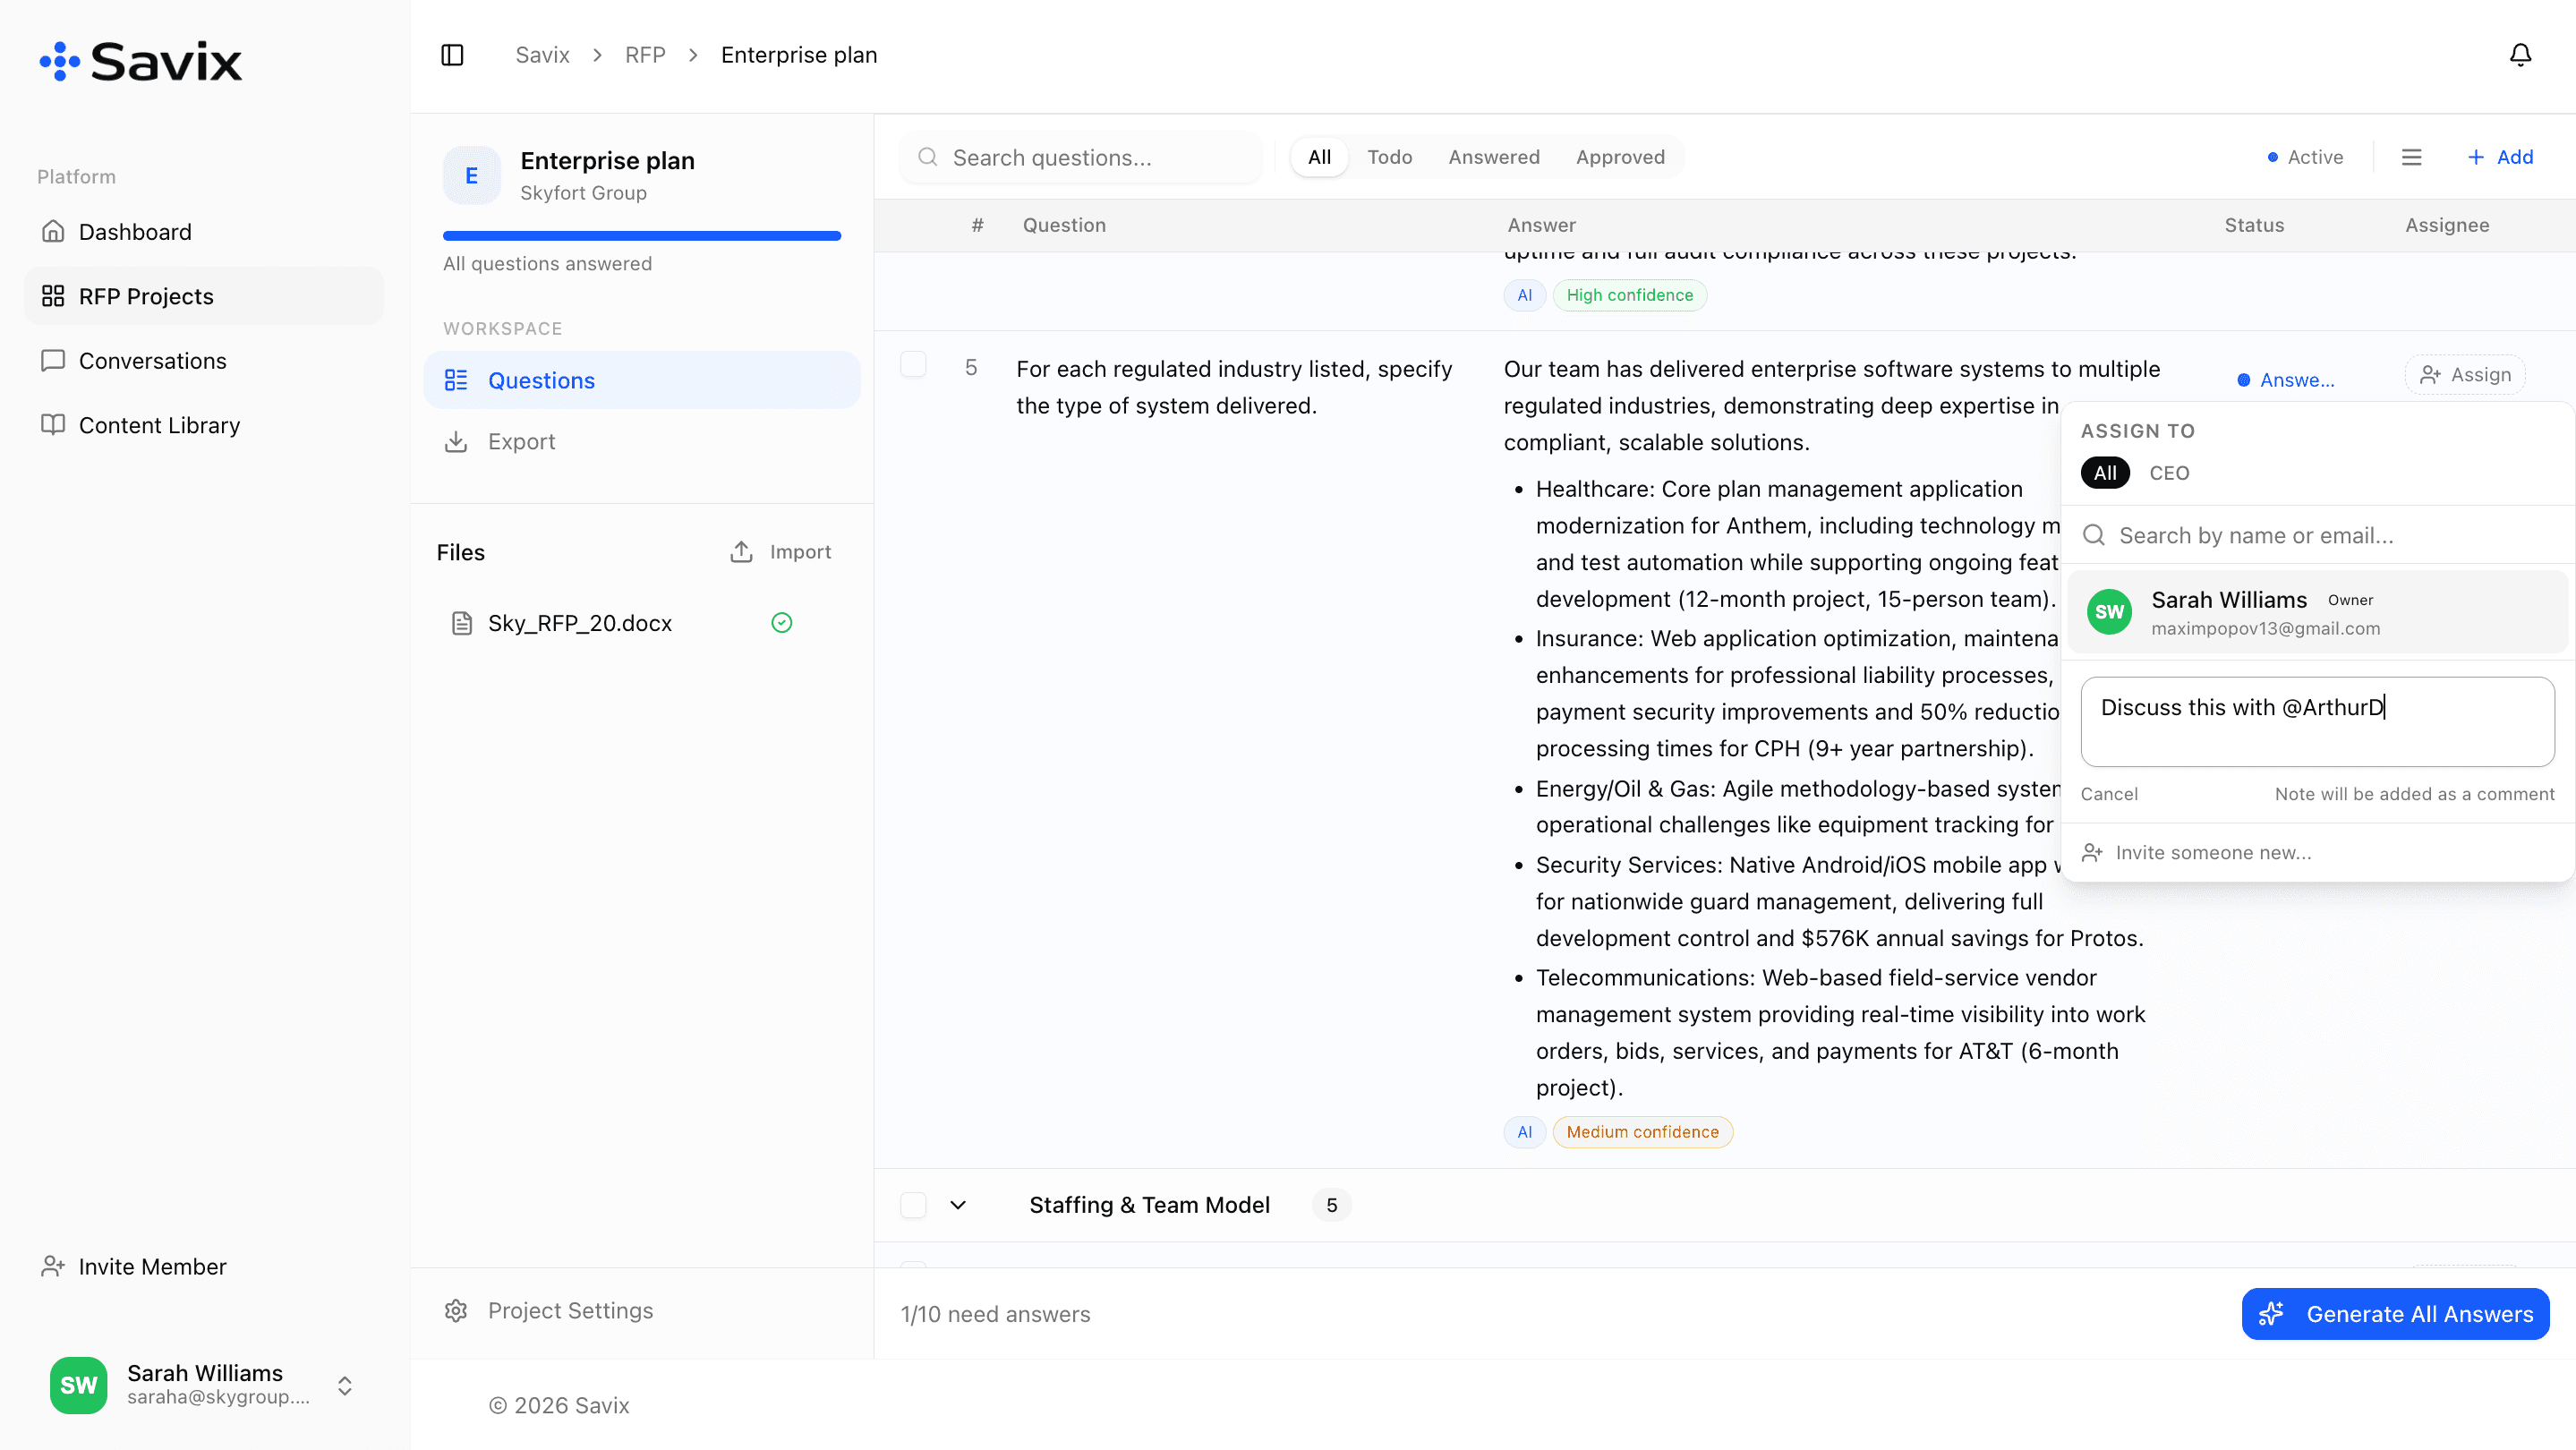Check the Staffing & Team Model section checkbox
Viewport: 2576px width, 1450px height.
pyautogui.click(x=913, y=1204)
